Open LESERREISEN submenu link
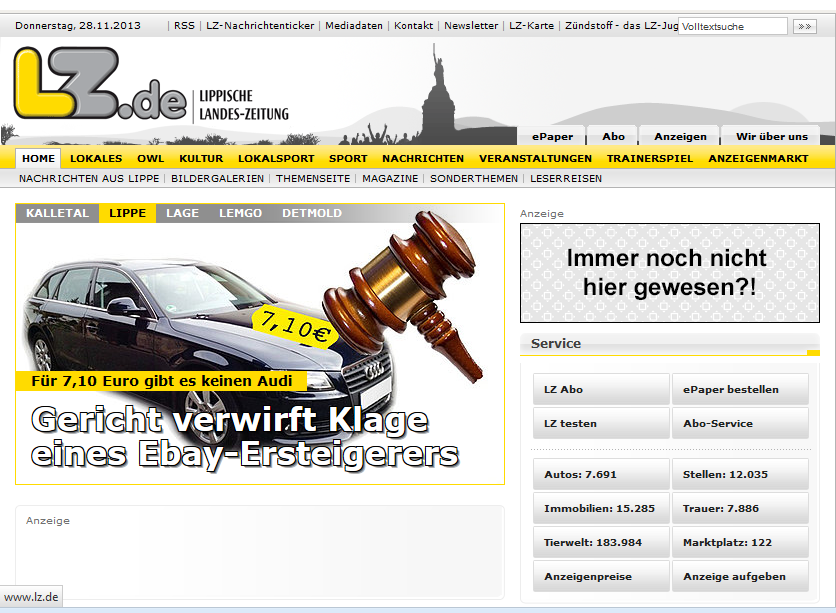 click(x=566, y=179)
